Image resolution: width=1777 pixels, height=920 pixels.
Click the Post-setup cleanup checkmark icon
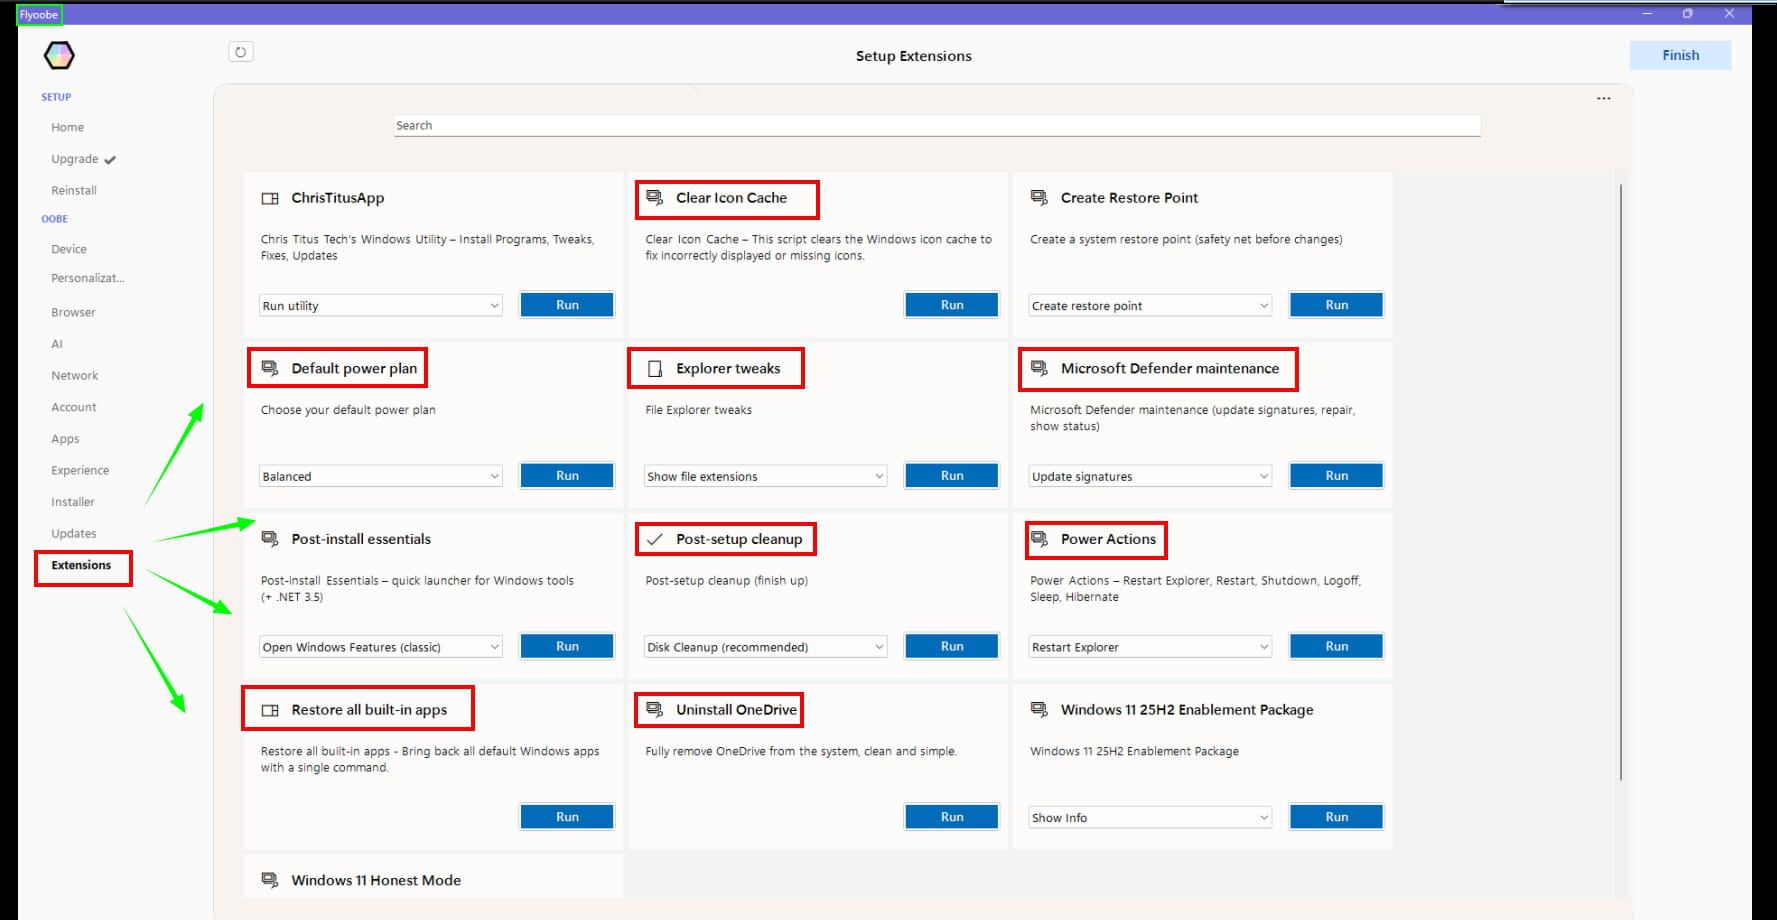(655, 539)
